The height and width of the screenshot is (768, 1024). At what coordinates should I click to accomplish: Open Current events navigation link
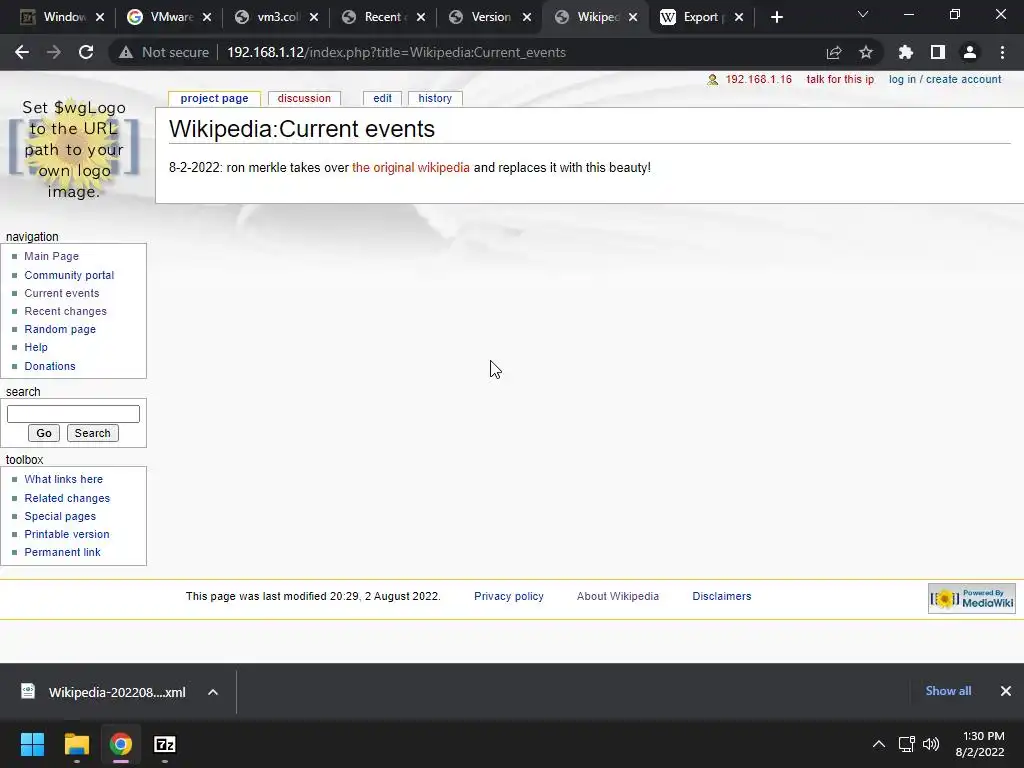(62, 293)
